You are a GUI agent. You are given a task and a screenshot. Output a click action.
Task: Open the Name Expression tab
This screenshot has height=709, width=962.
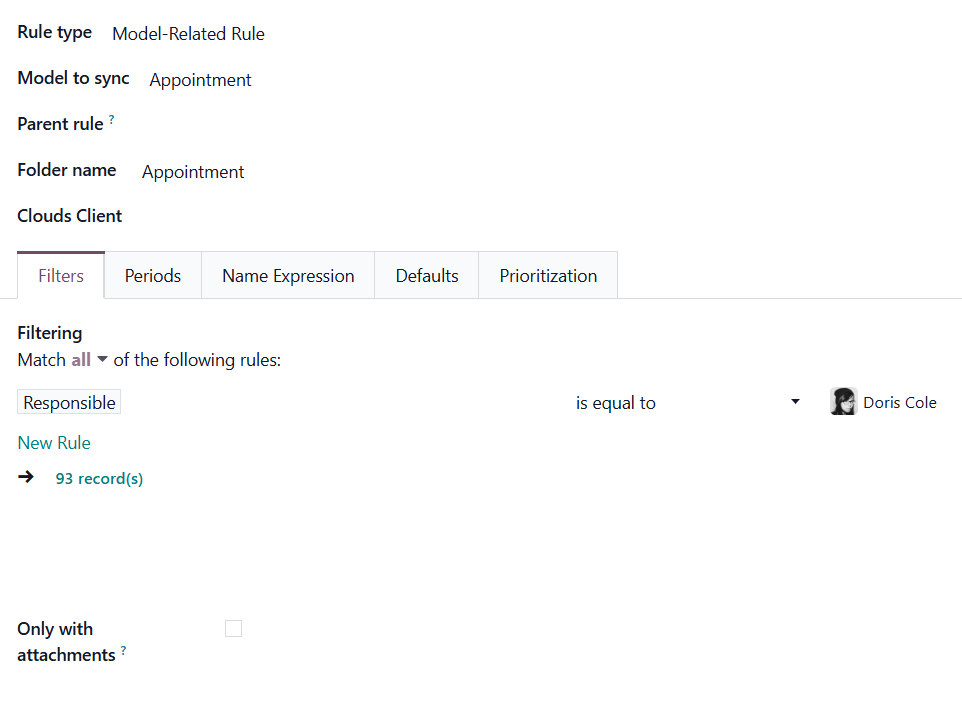tap(288, 276)
